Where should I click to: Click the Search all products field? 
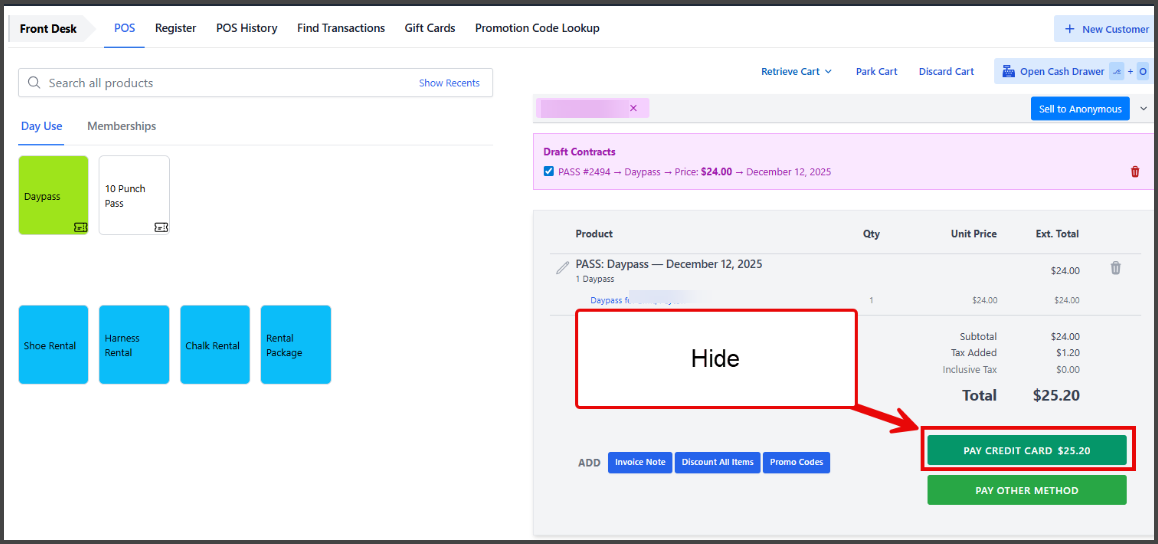[220, 83]
